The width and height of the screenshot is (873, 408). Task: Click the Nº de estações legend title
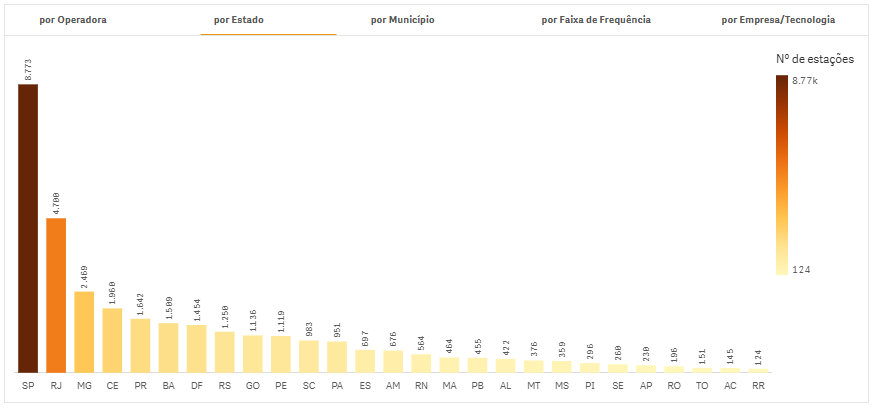pos(814,60)
